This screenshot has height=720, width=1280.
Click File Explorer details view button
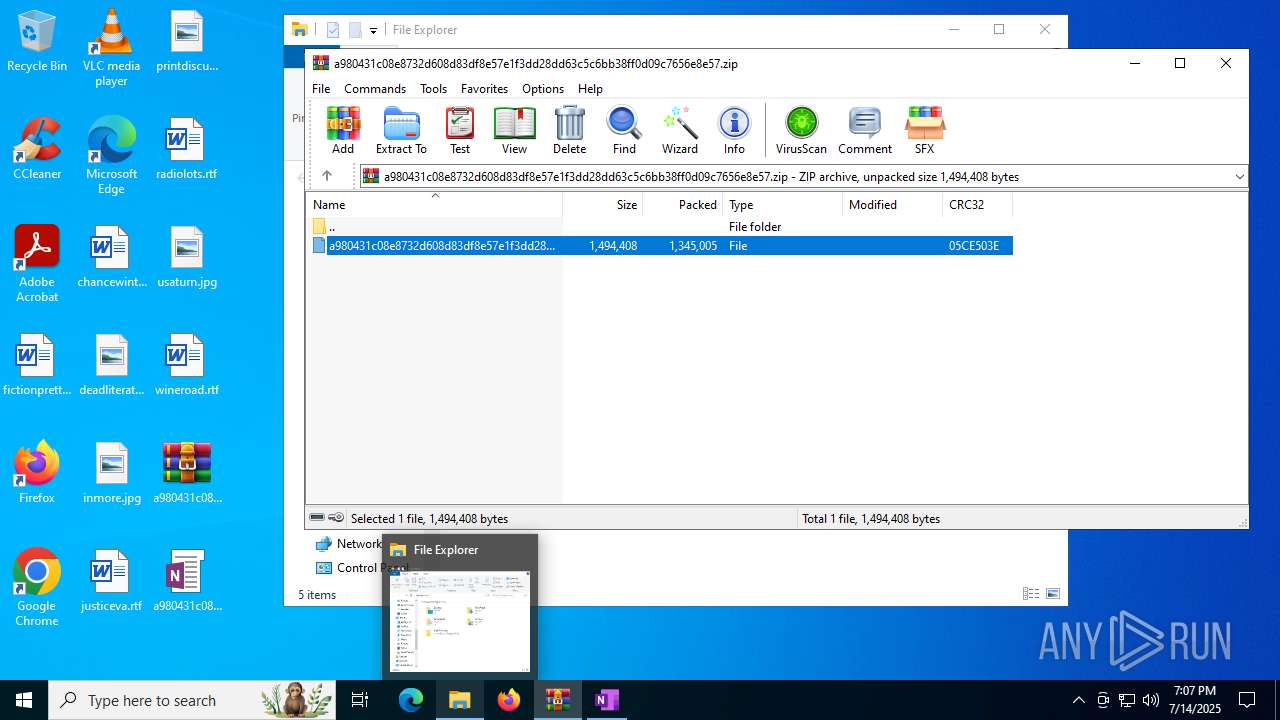point(1031,594)
